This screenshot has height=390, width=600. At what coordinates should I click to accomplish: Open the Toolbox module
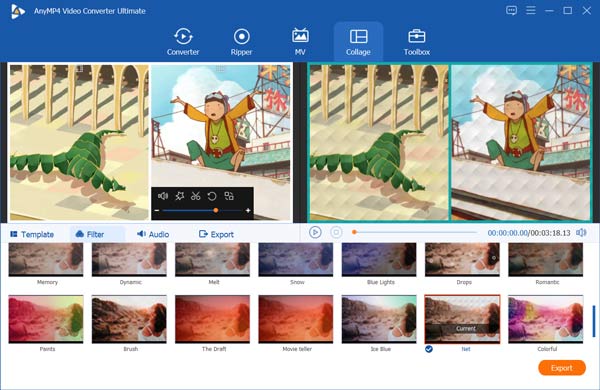point(417,42)
